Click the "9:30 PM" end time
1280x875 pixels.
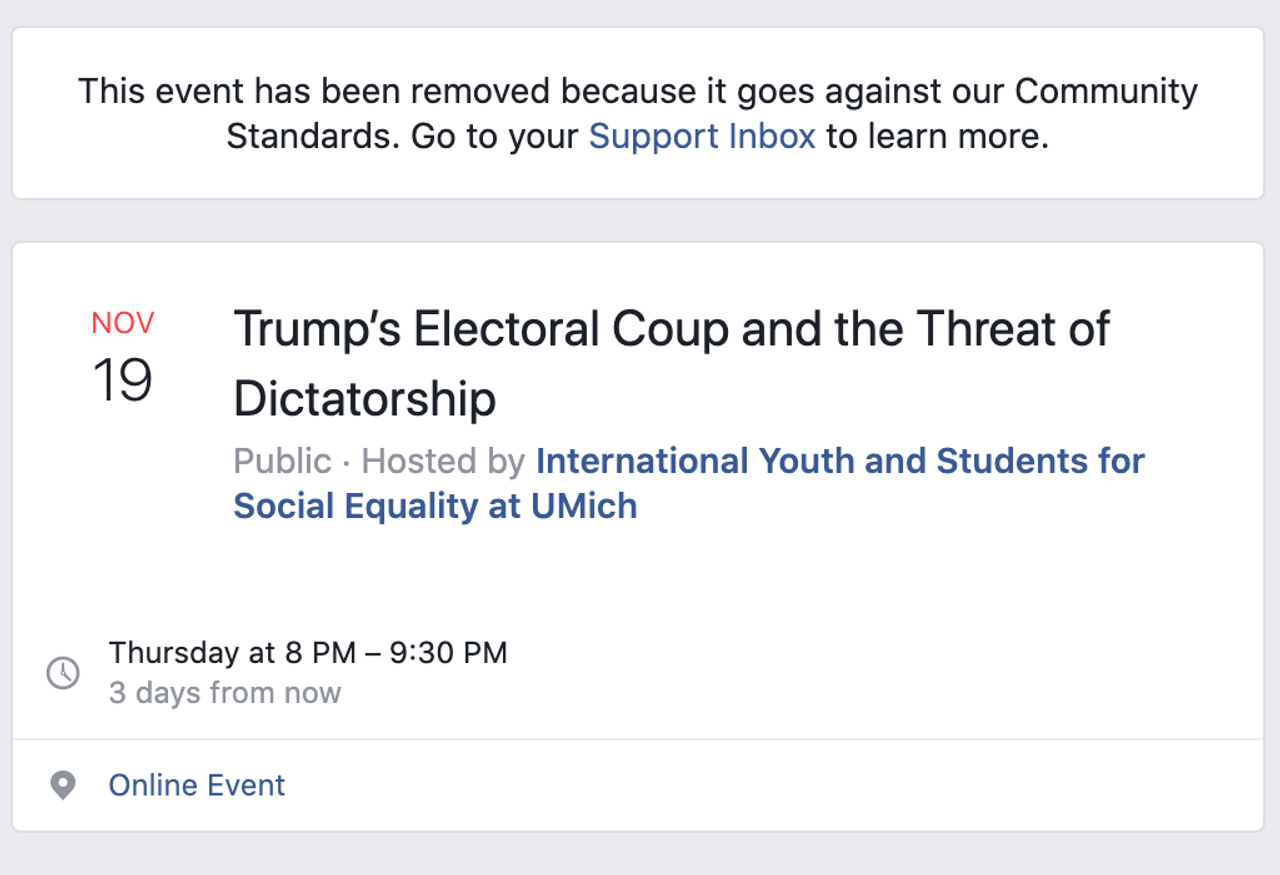tap(448, 653)
